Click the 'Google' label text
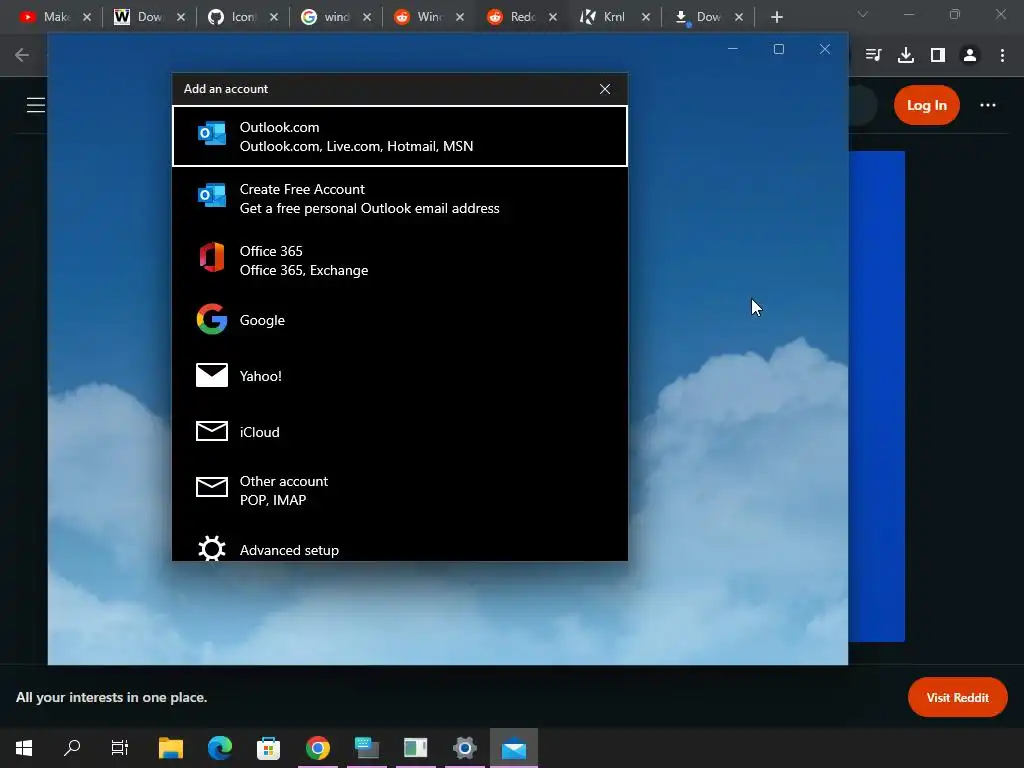This screenshot has height=768, width=1024. point(262,320)
